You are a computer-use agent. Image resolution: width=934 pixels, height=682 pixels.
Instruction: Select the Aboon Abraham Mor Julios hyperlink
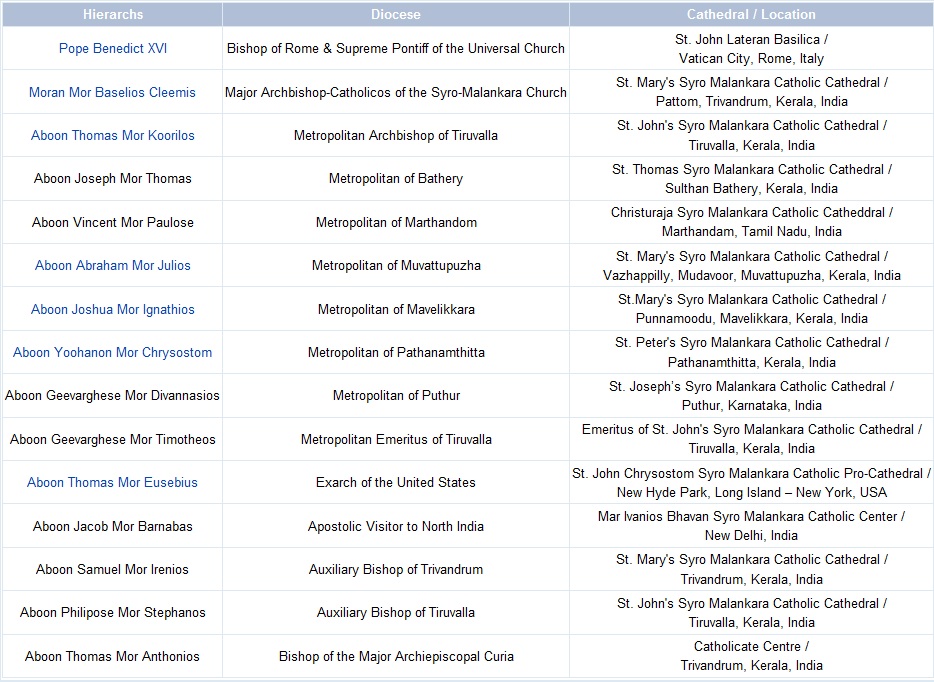112,265
